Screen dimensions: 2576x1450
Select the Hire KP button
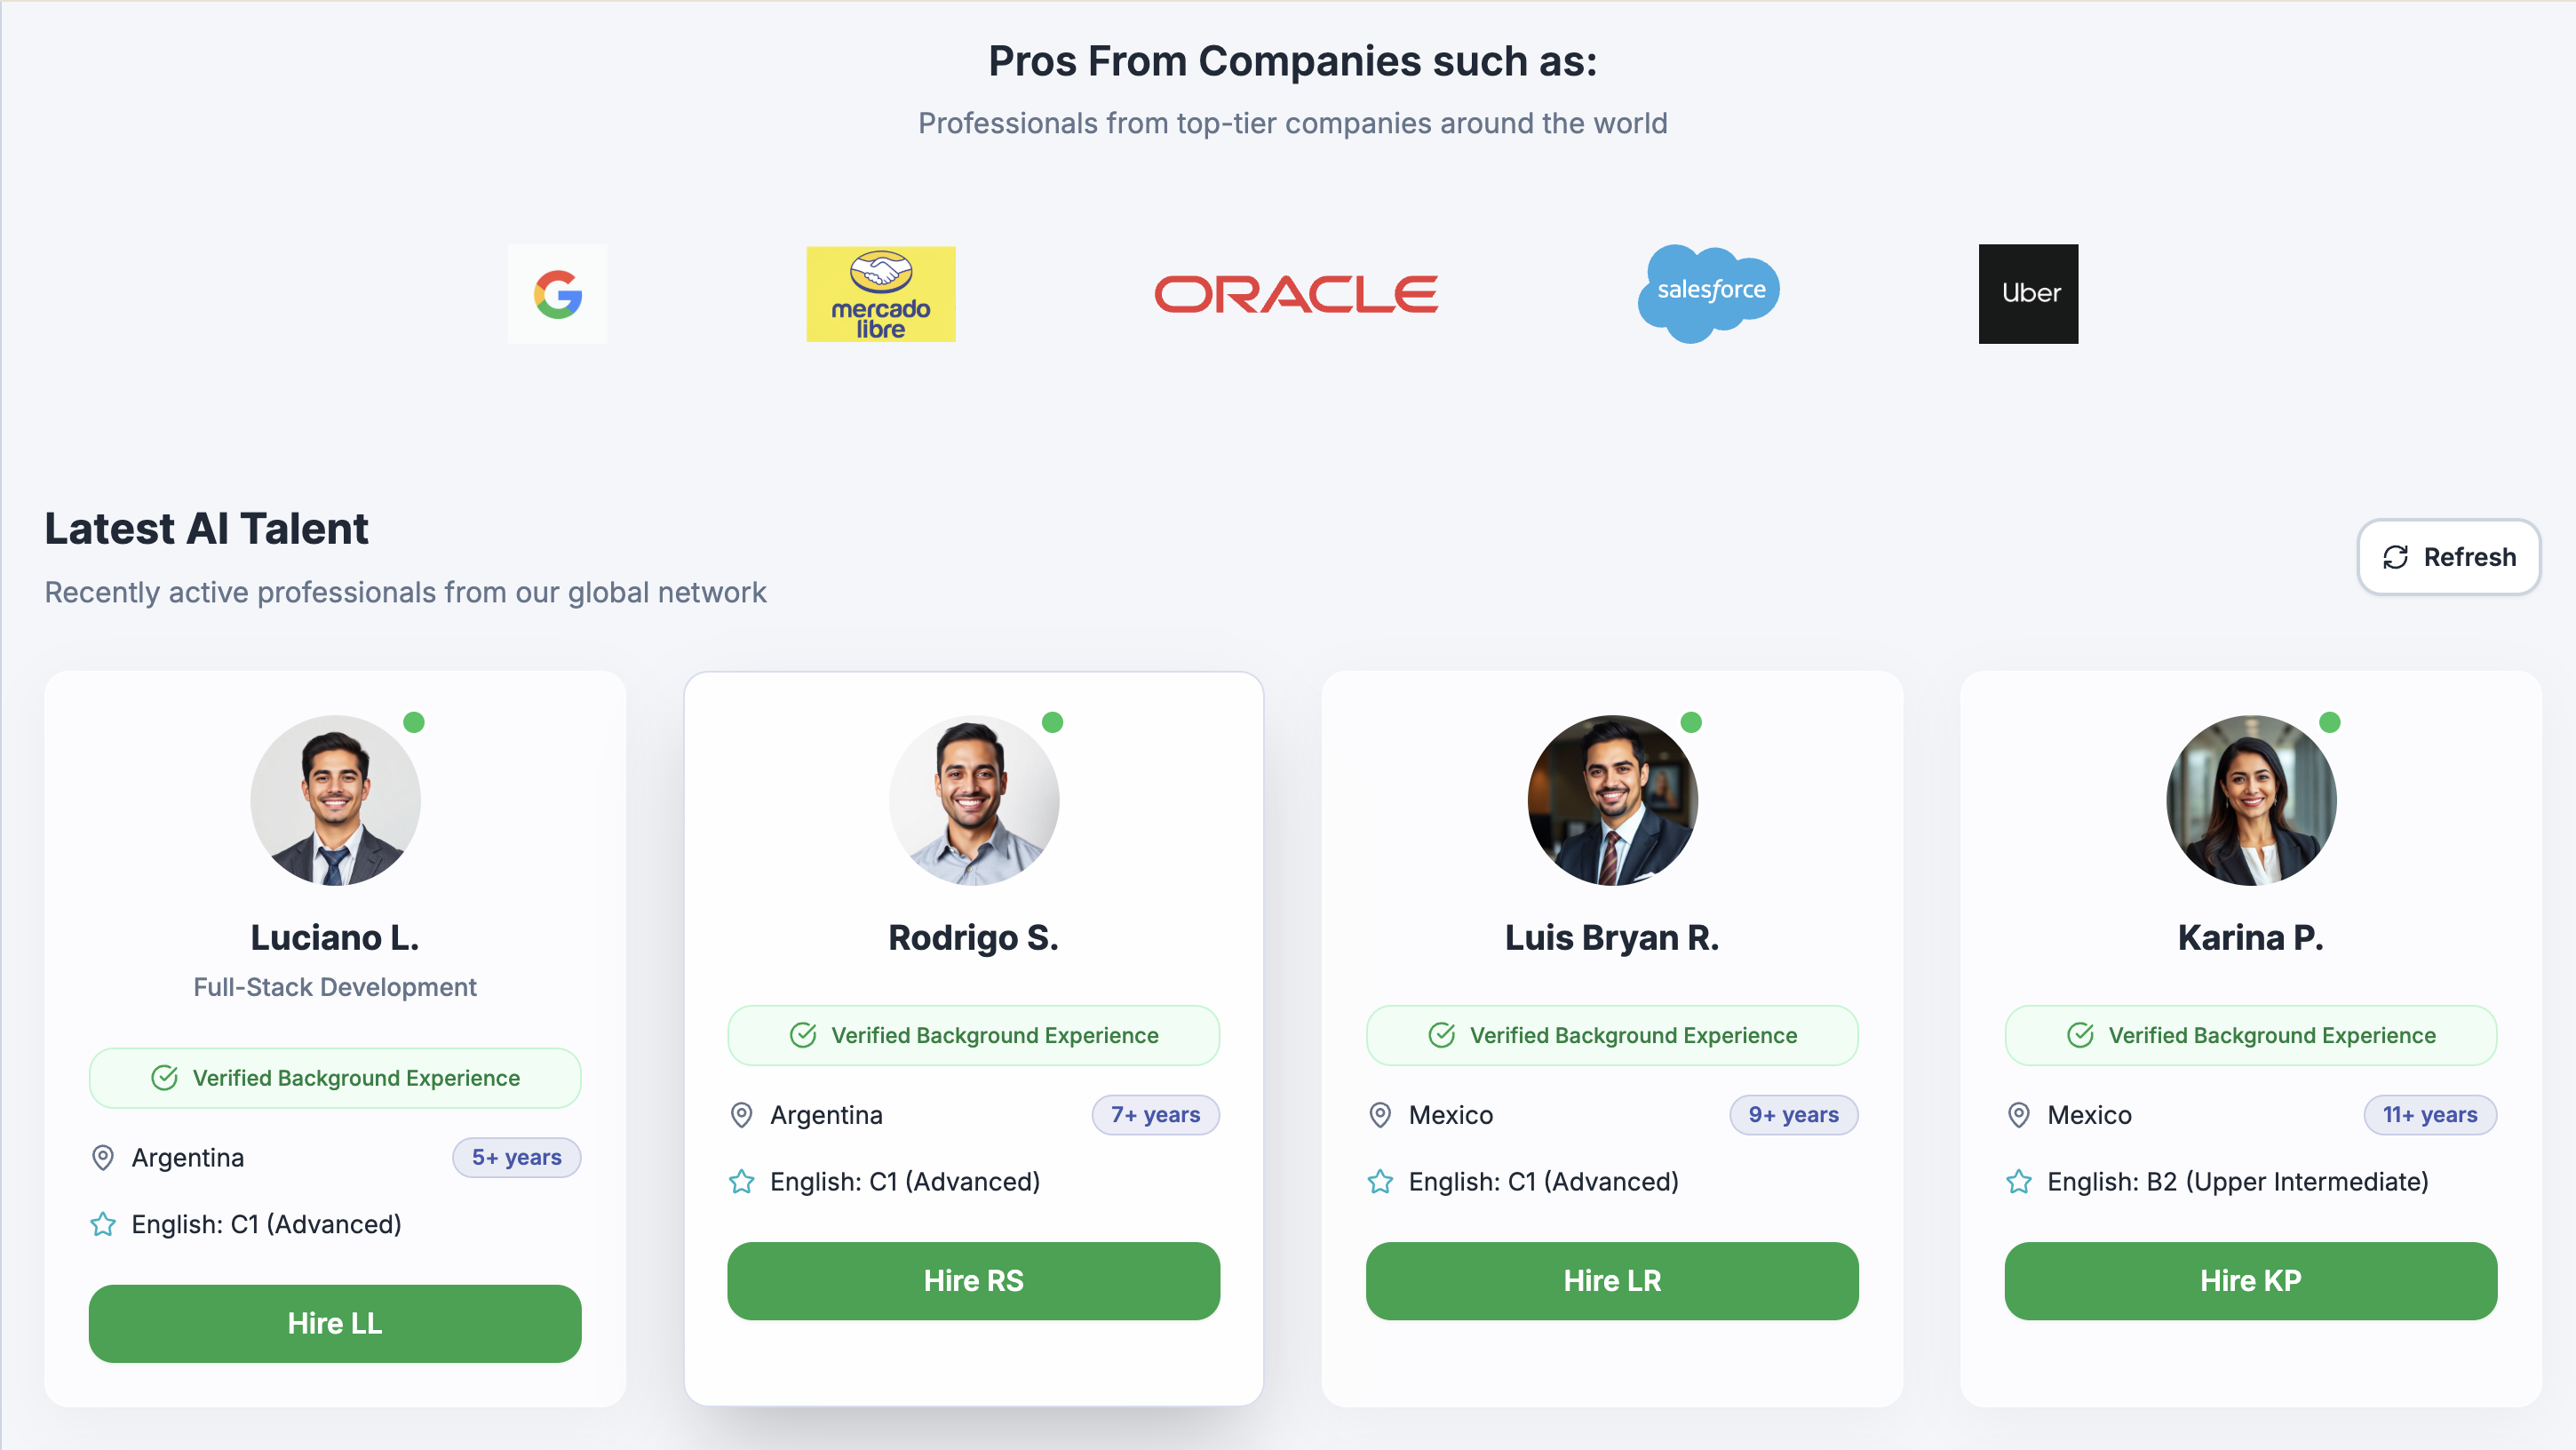point(2250,1280)
